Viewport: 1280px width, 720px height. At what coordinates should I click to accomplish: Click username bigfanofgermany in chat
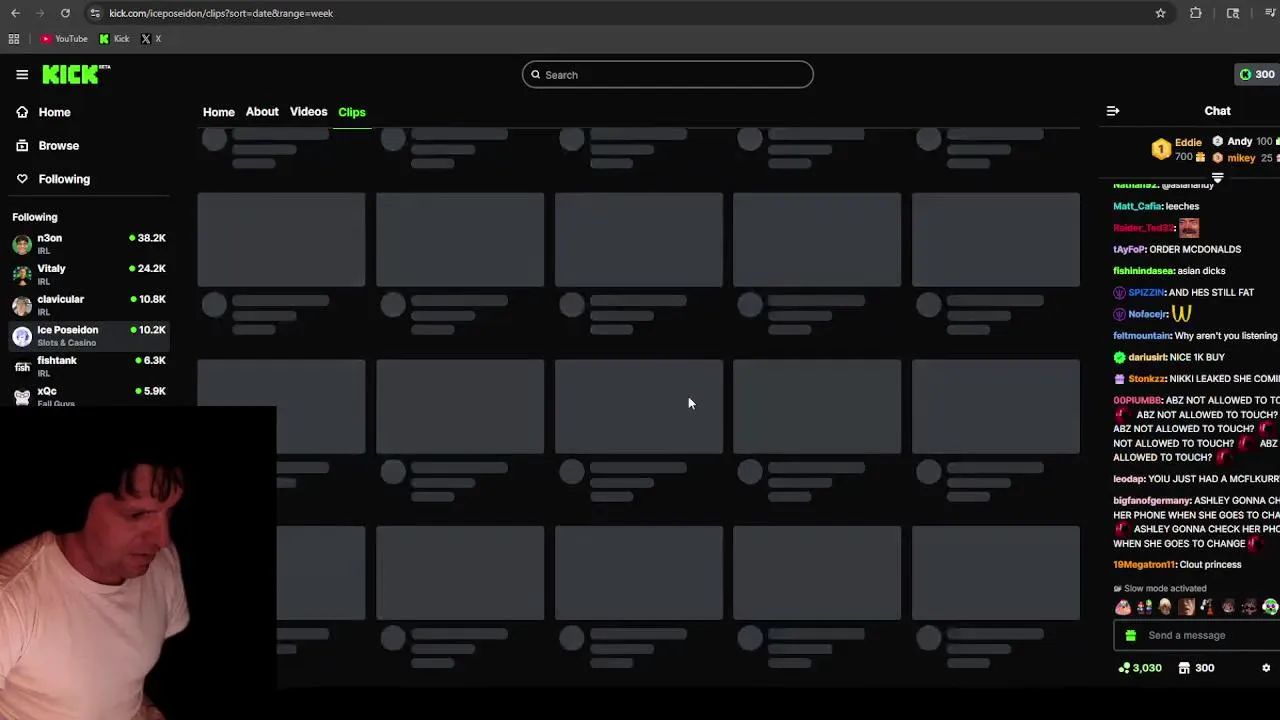(x=1152, y=500)
